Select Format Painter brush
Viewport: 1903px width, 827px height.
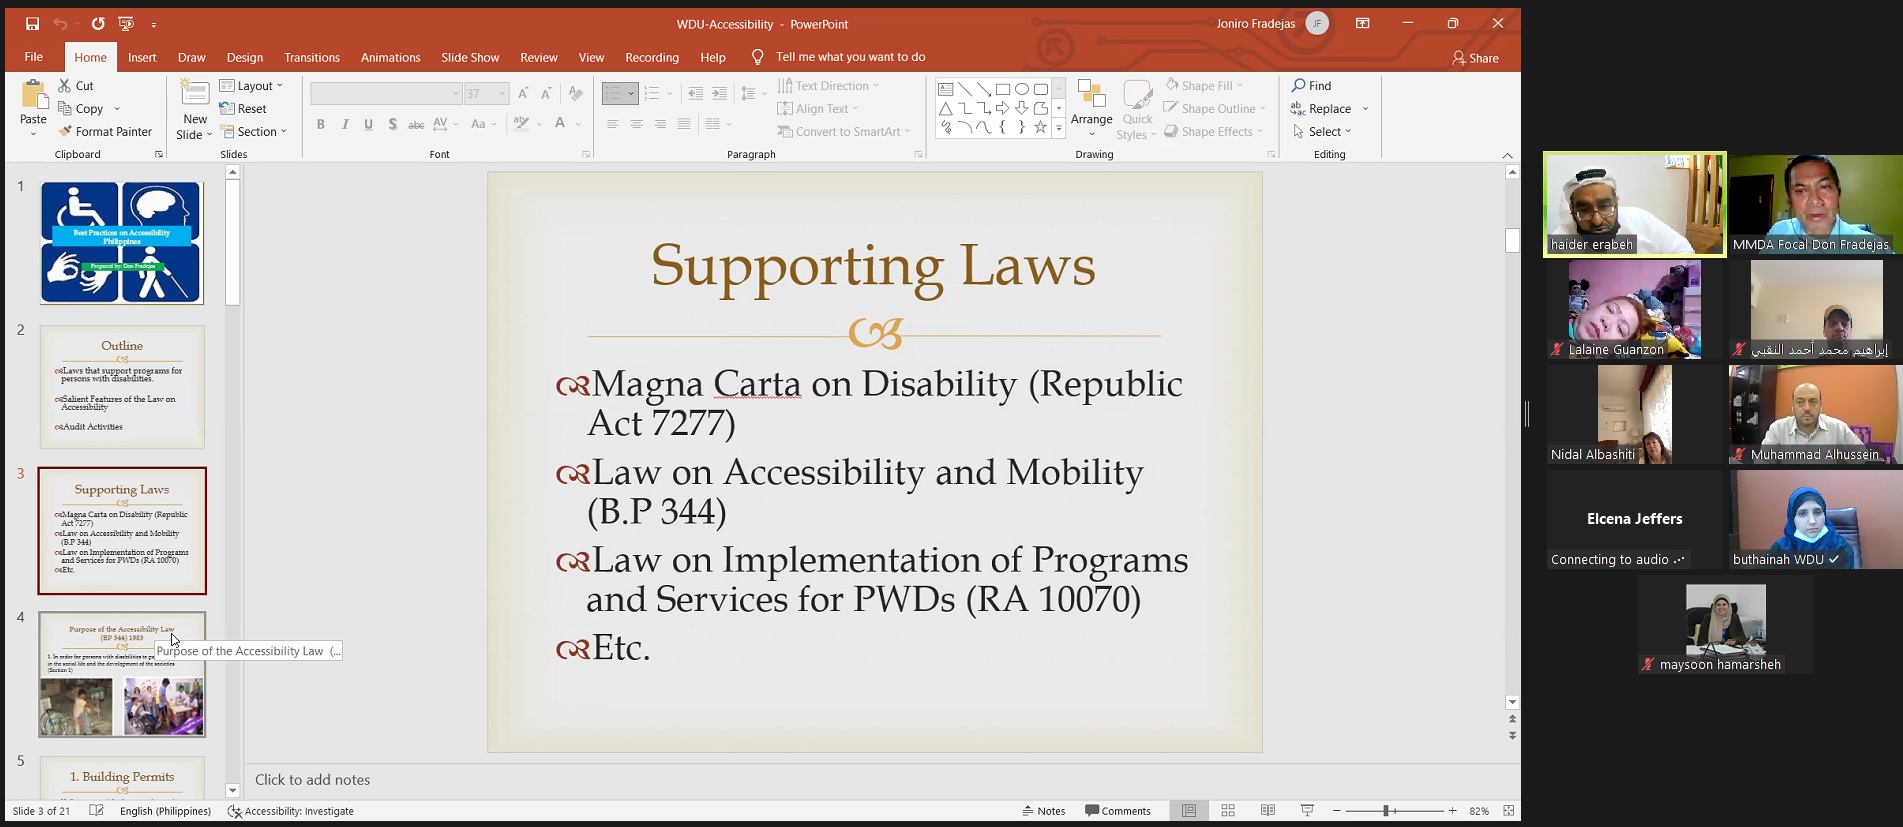tap(105, 132)
